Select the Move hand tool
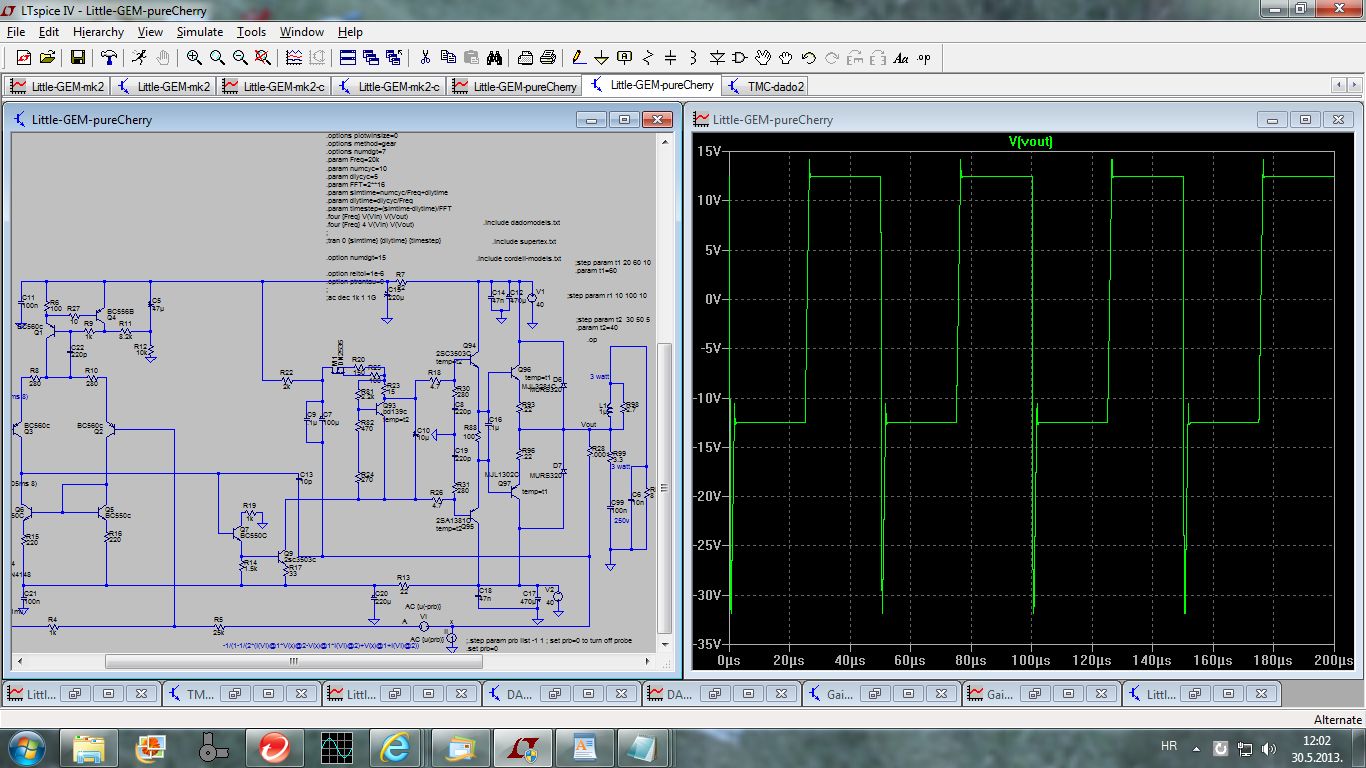Screen dimensions: 1366x768 point(763,58)
